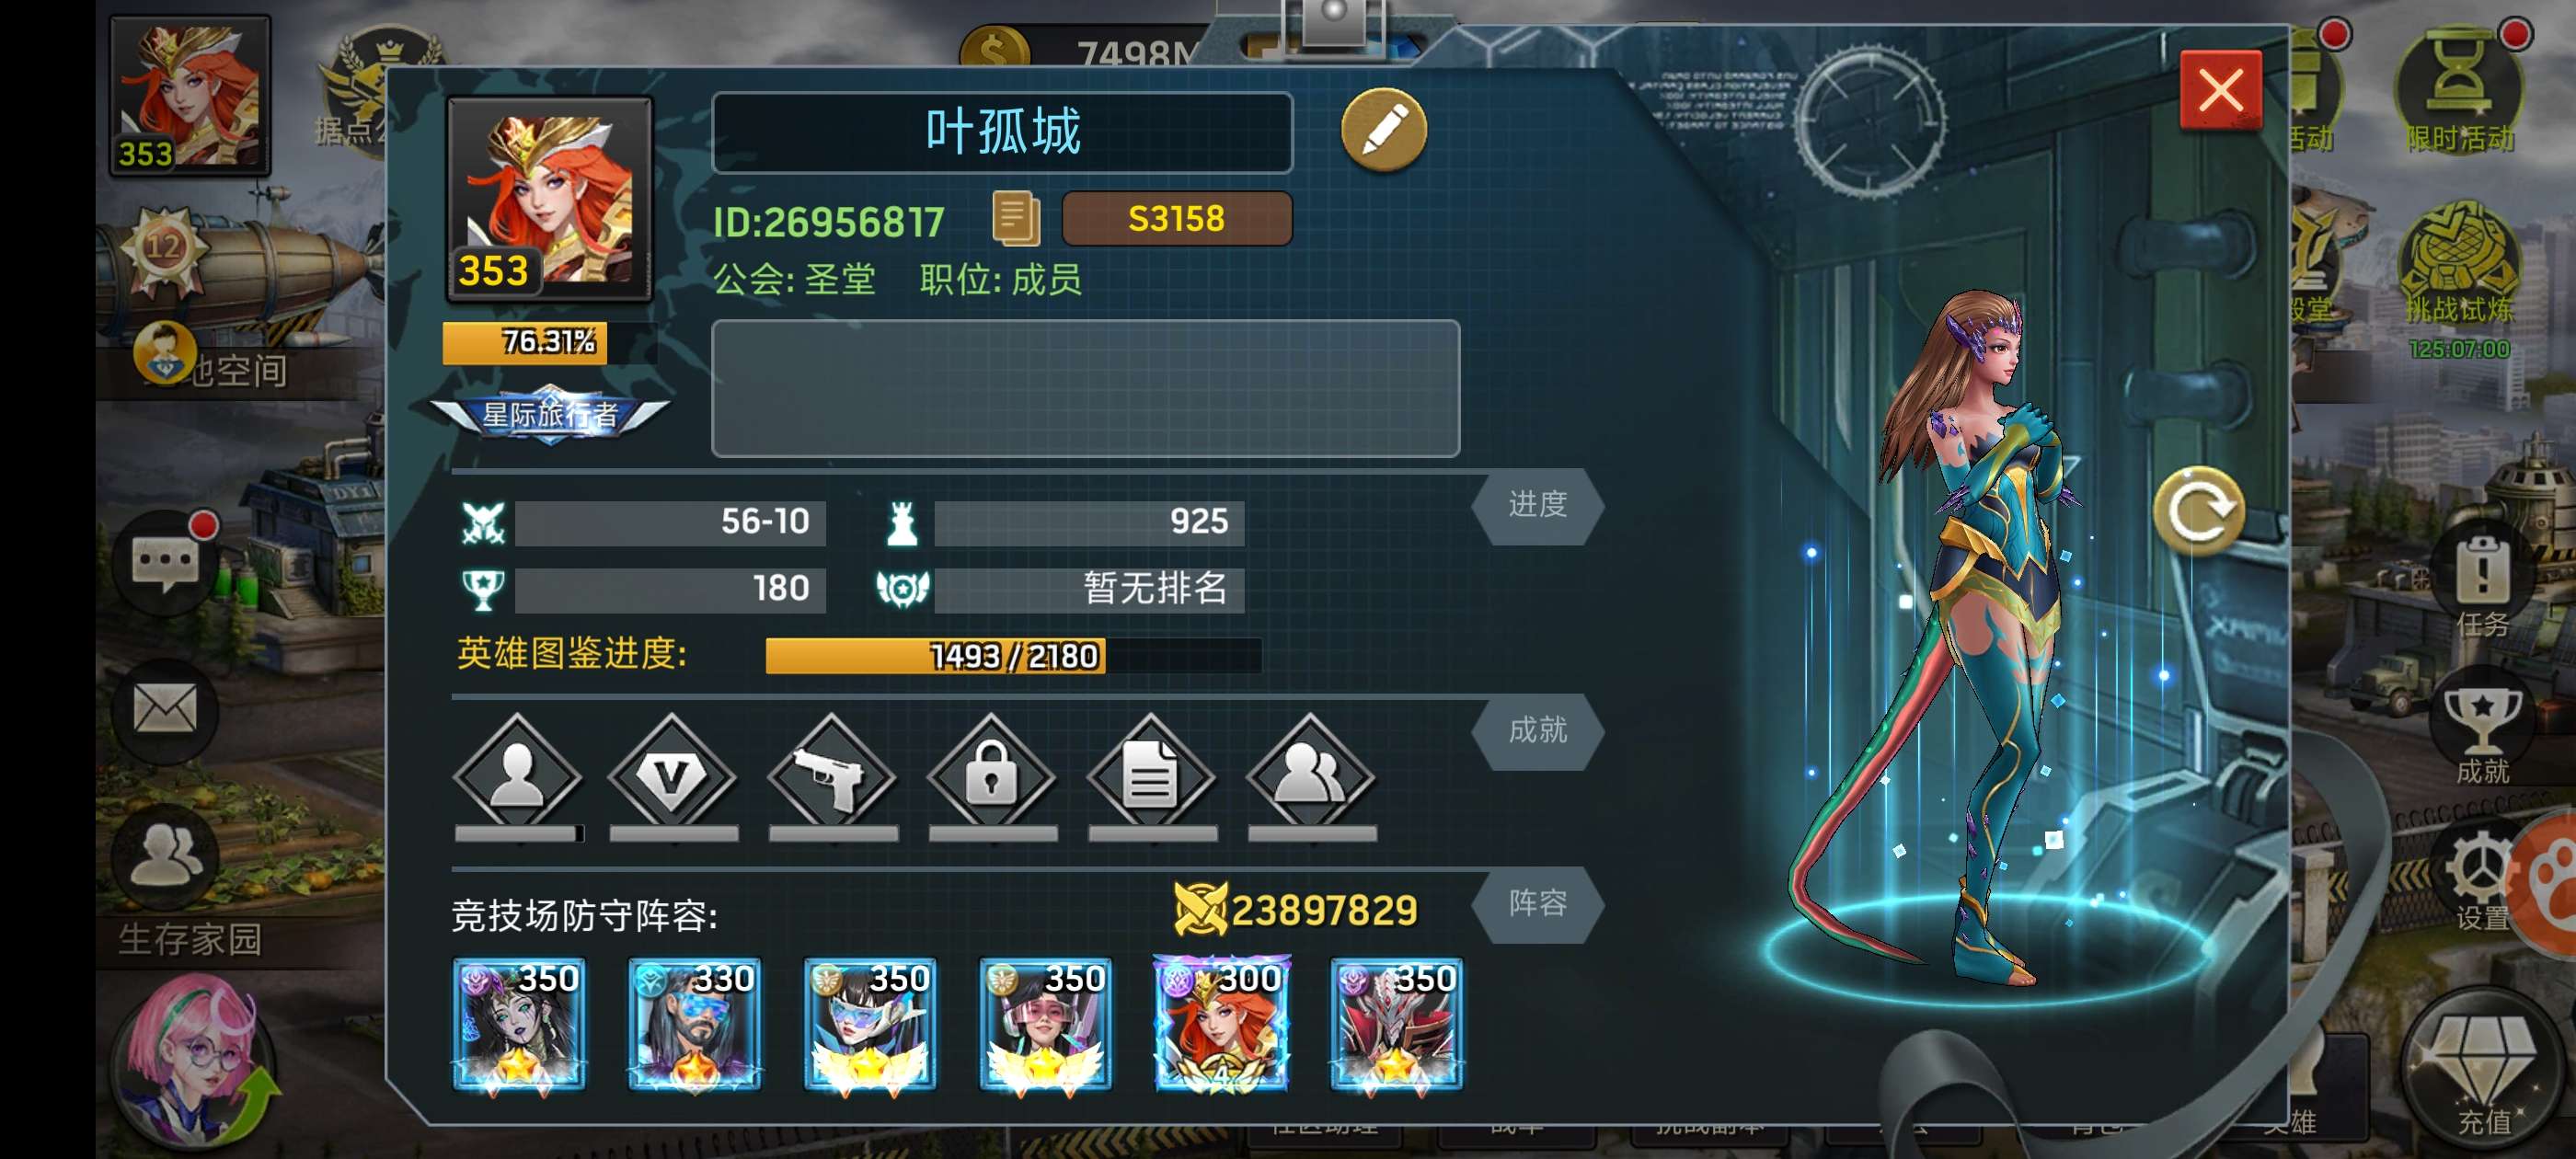
Task: Close the profile panel with red X
Action: click(x=2220, y=91)
